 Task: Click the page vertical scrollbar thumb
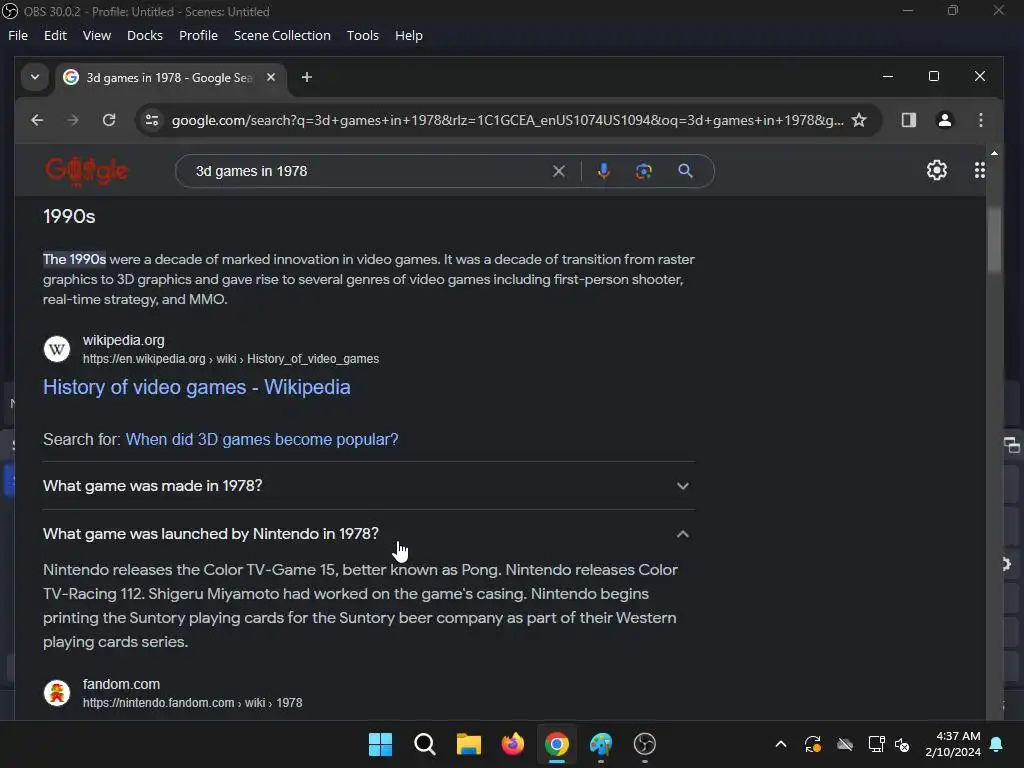(x=994, y=240)
